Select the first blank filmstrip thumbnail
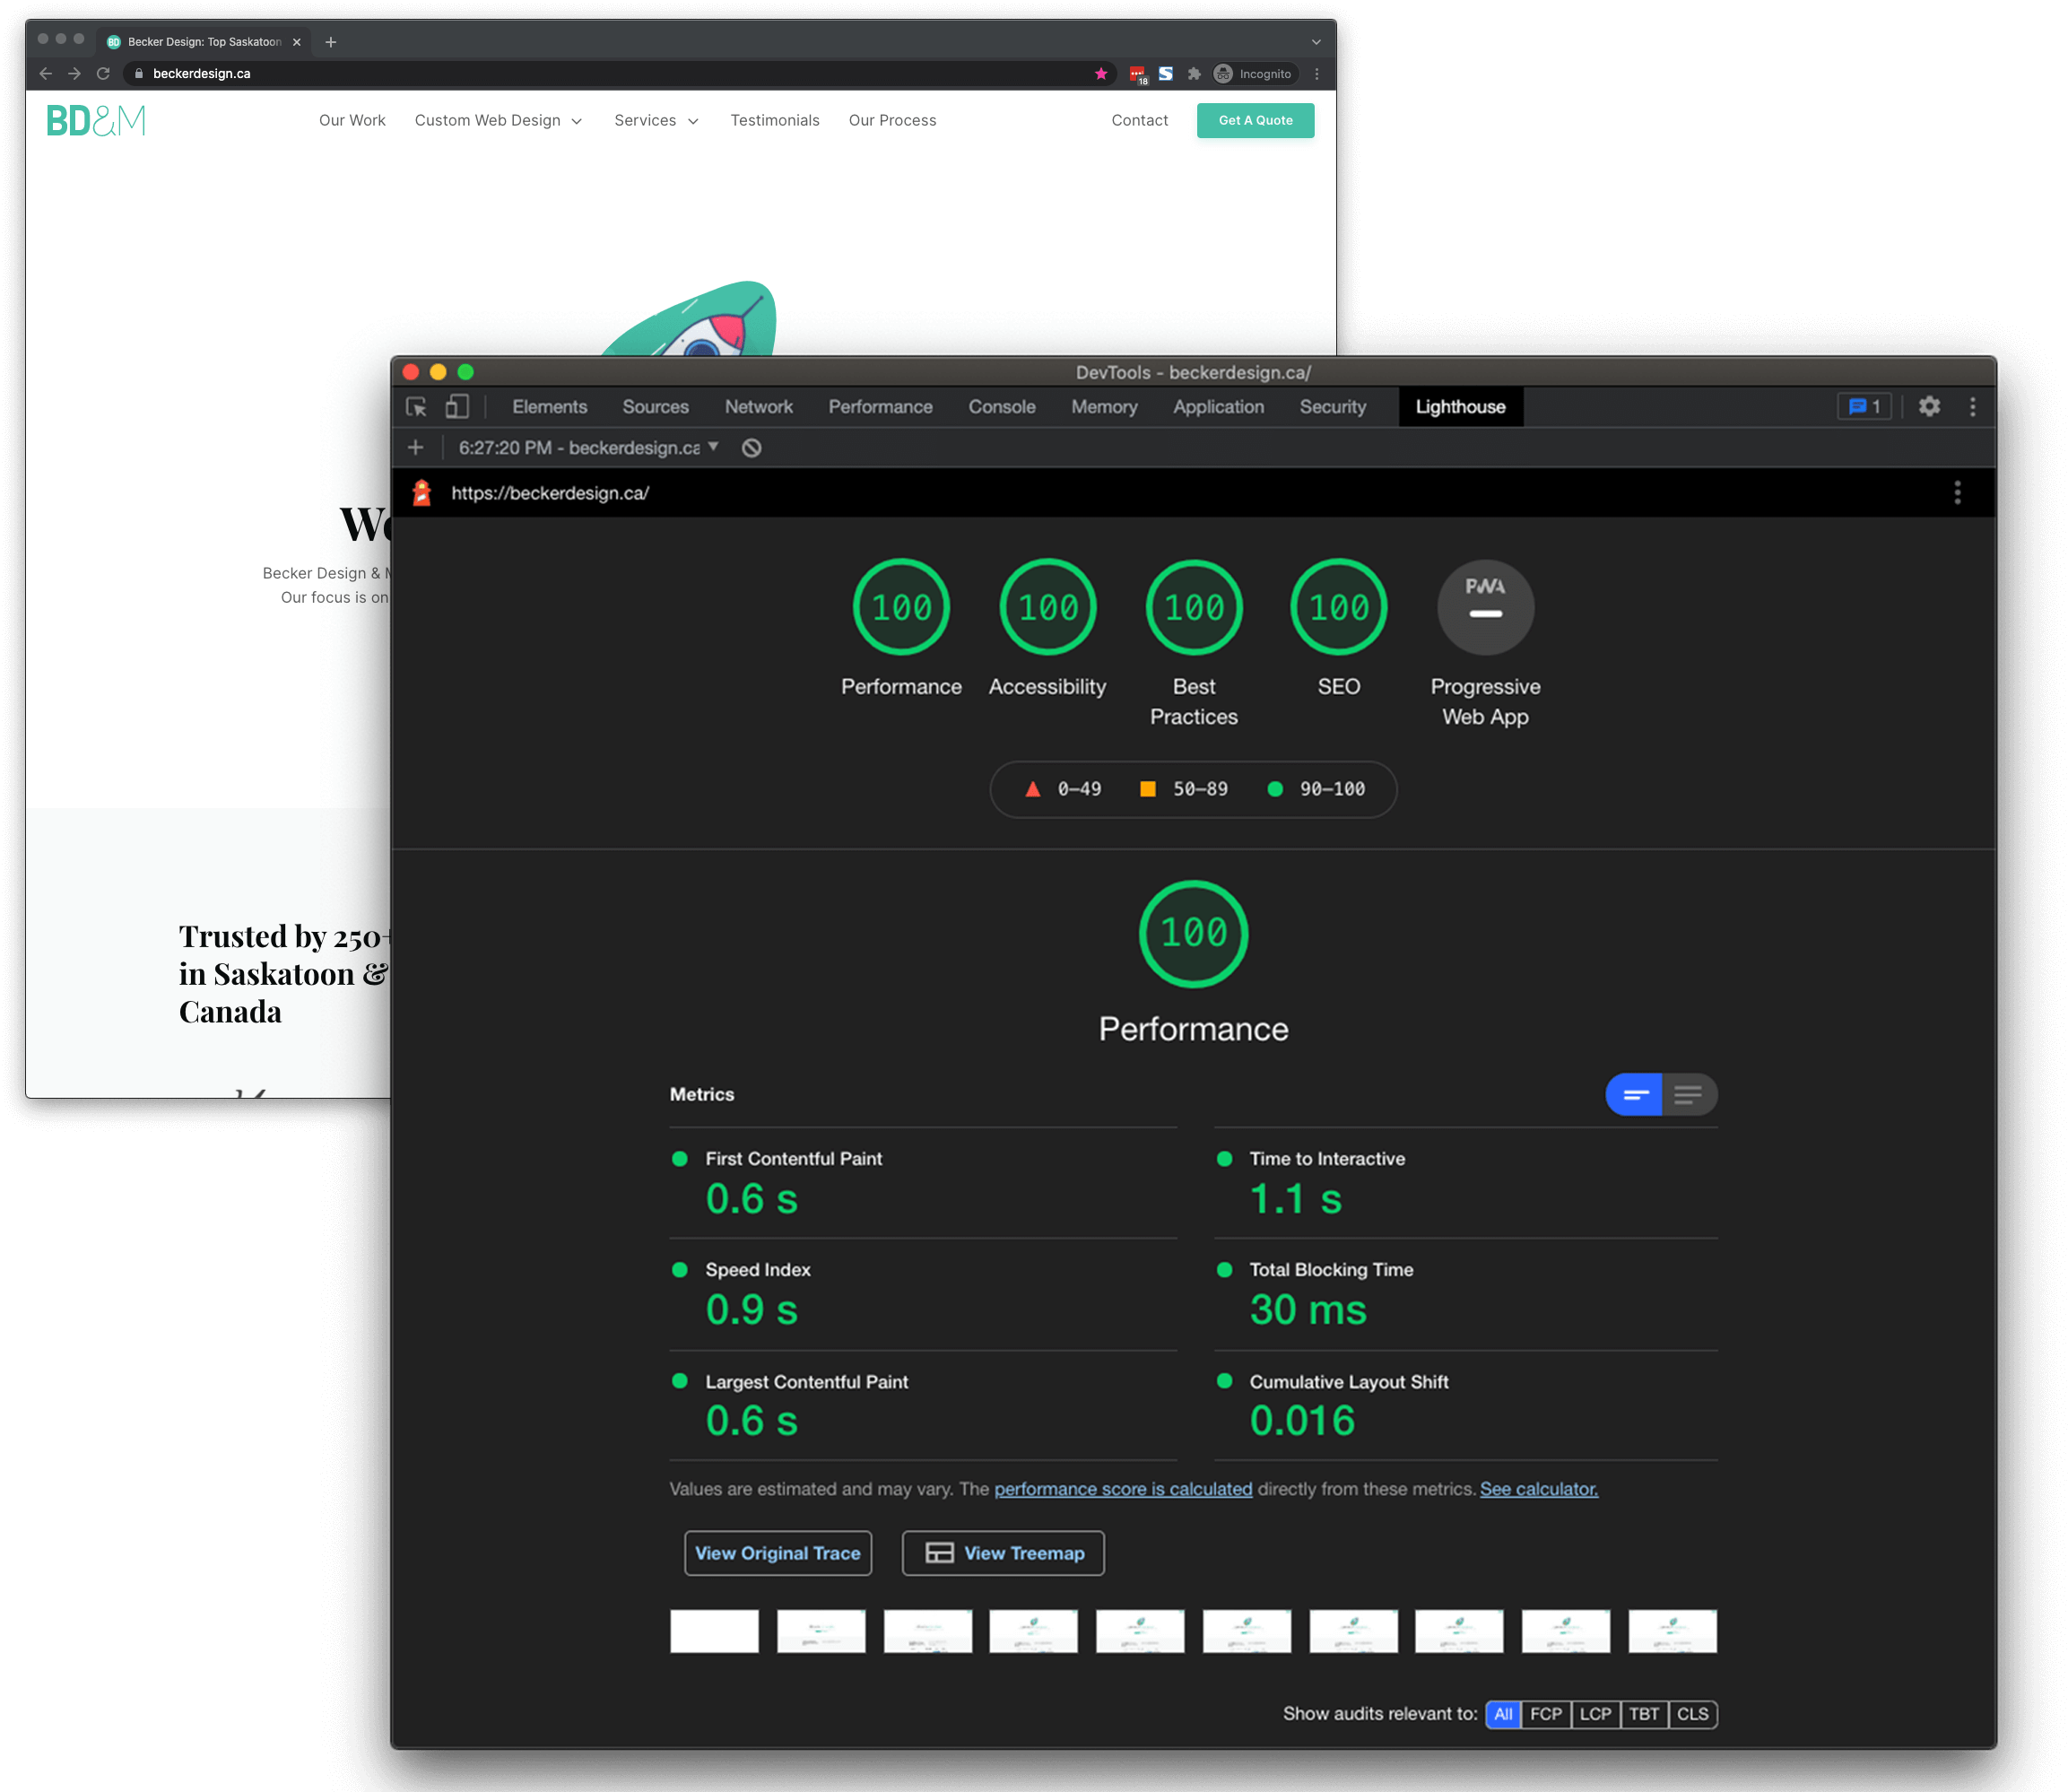This screenshot has height=1792, width=2068. (x=714, y=1632)
